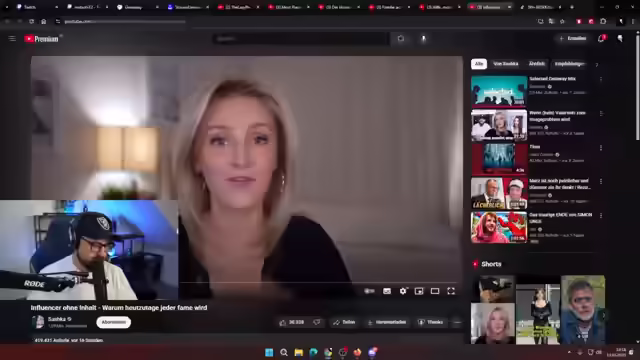Go to the browser home page icon

click(x=44, y=21)
